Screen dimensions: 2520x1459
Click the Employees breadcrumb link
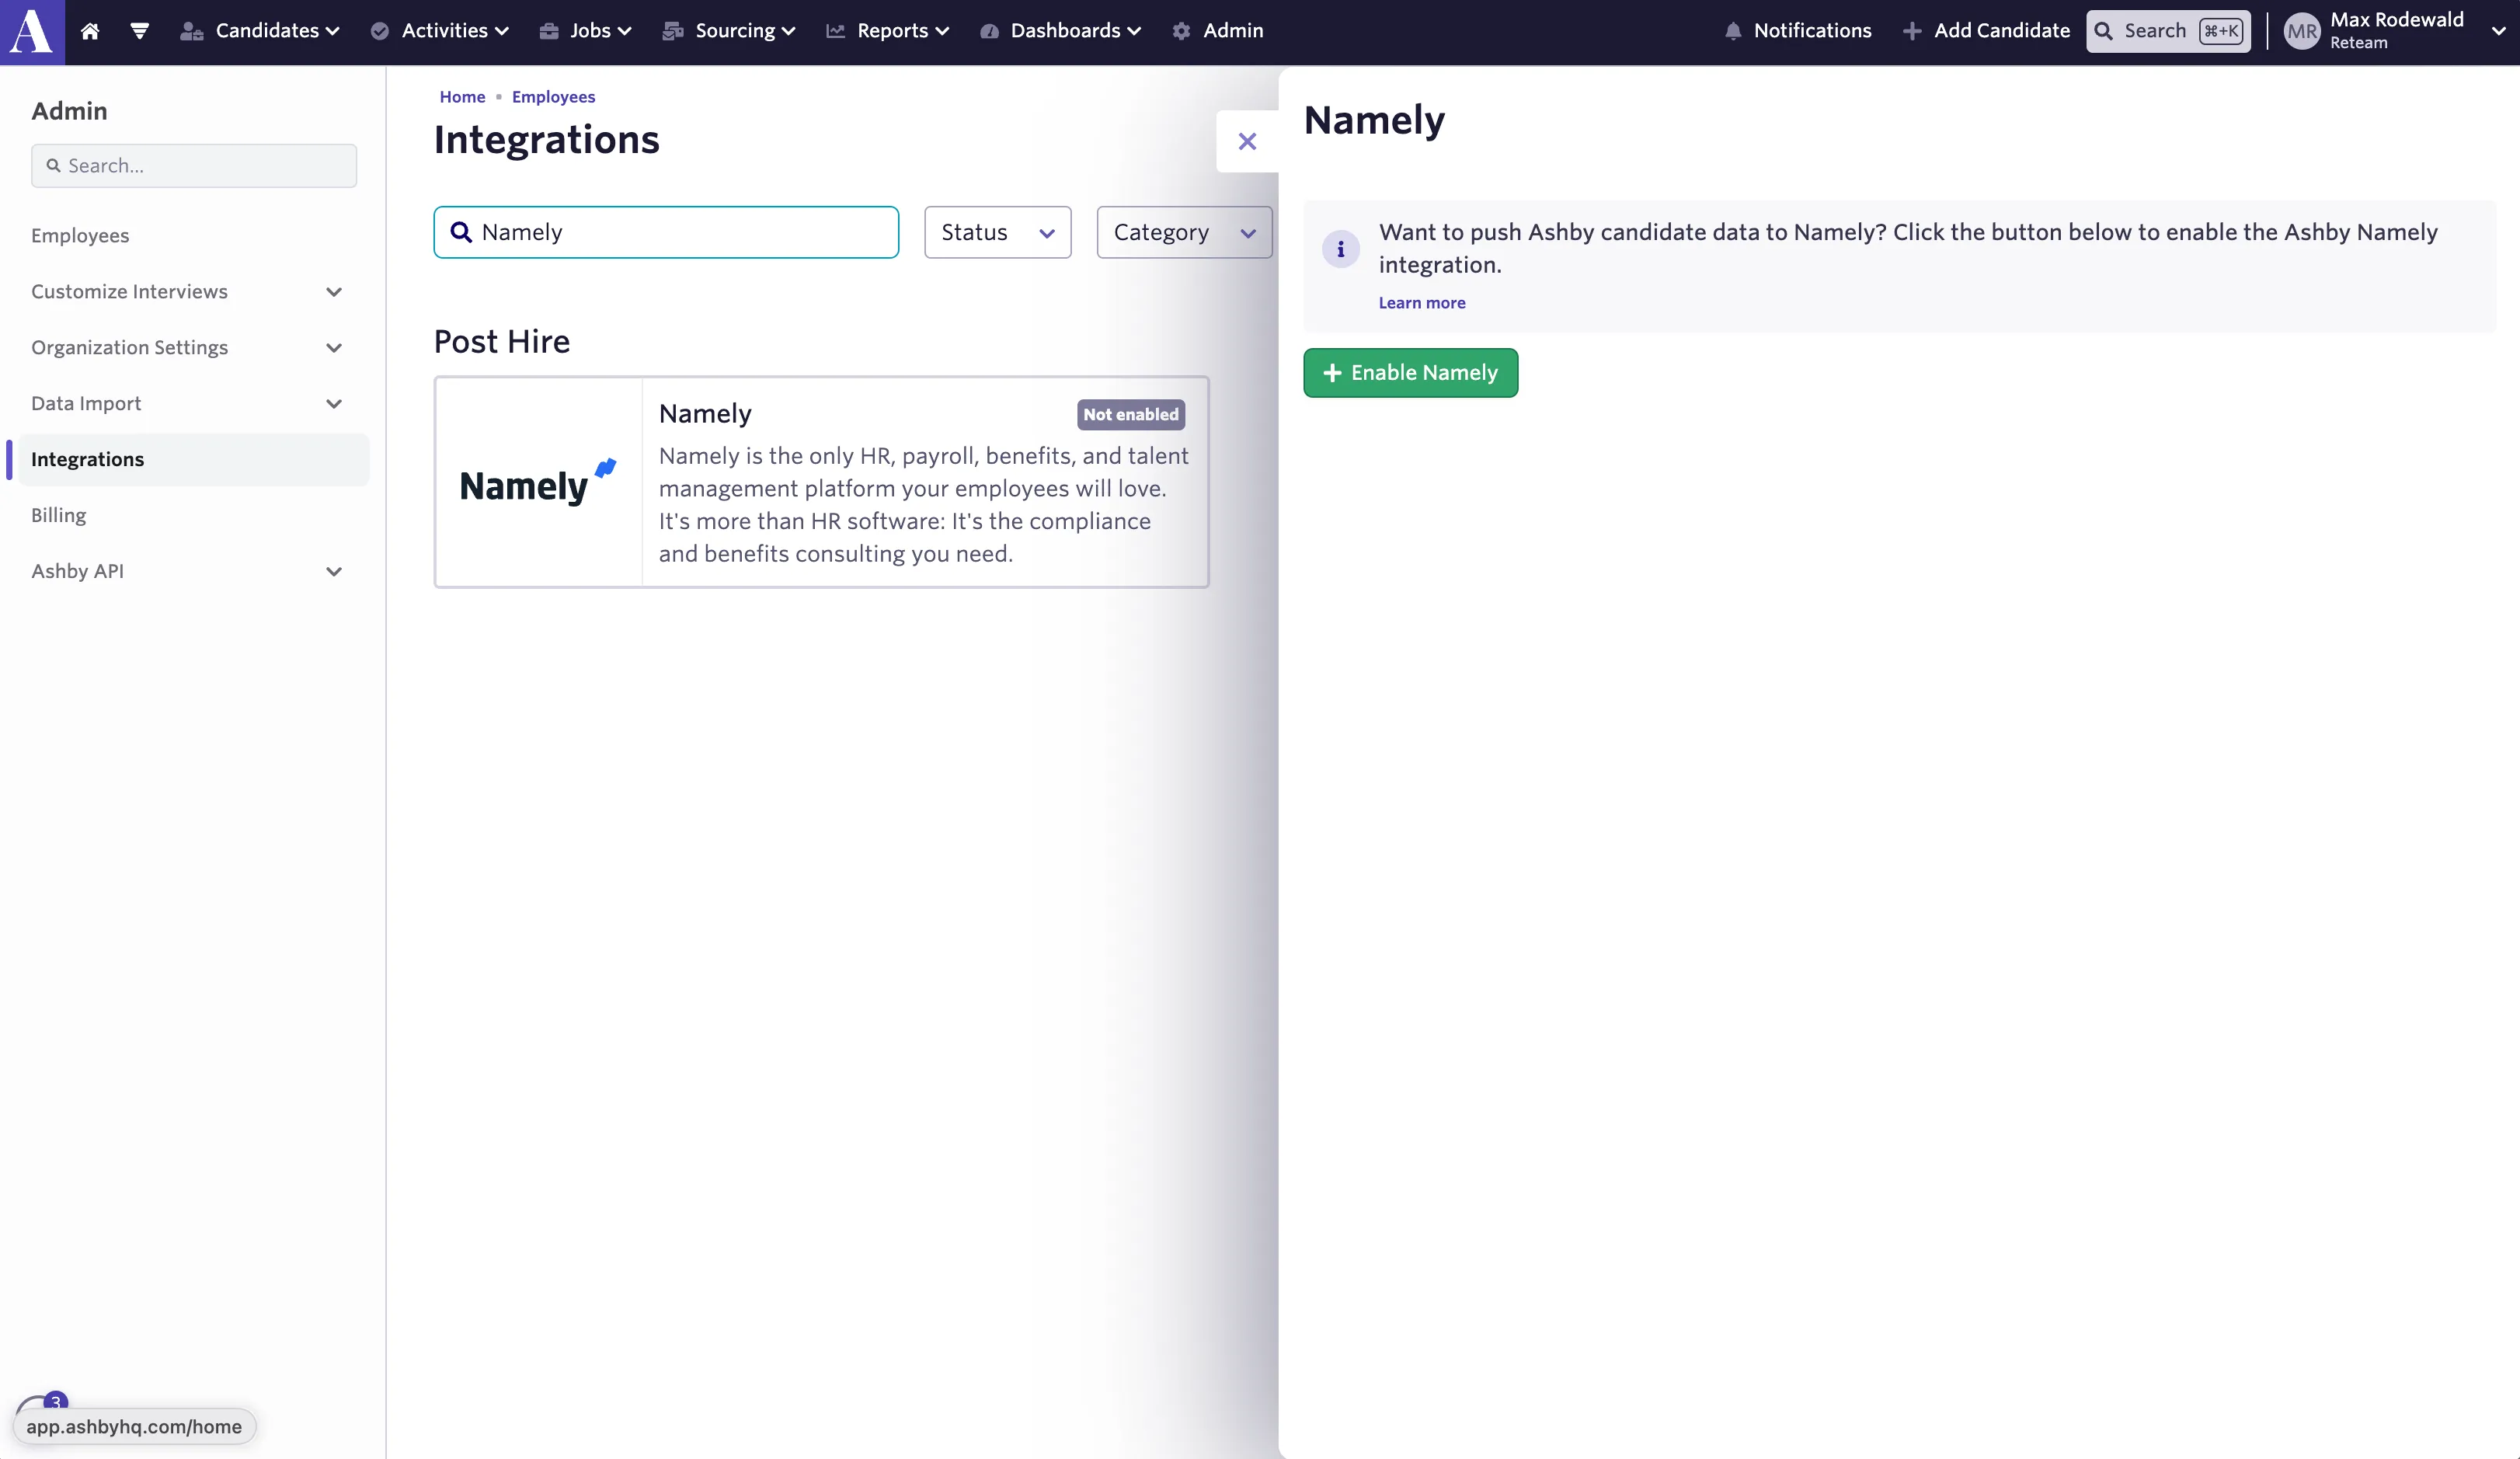553,97
